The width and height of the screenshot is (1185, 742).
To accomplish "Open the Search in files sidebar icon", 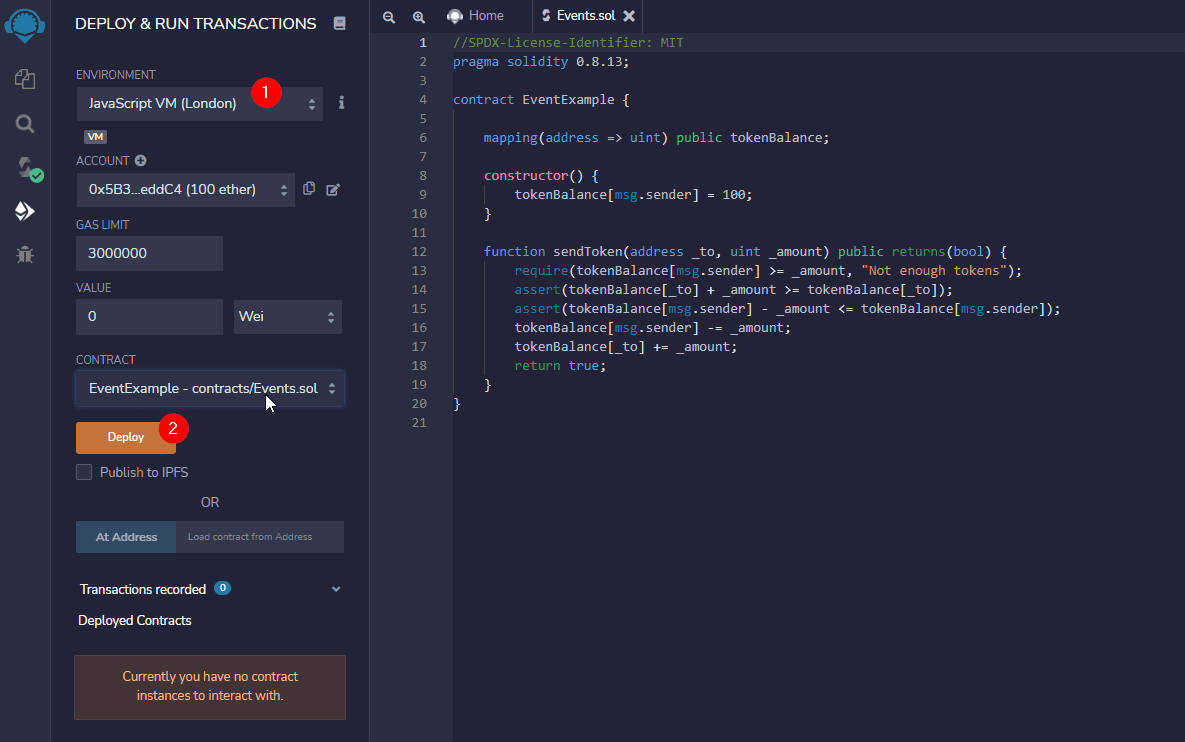I will point(25,124).
